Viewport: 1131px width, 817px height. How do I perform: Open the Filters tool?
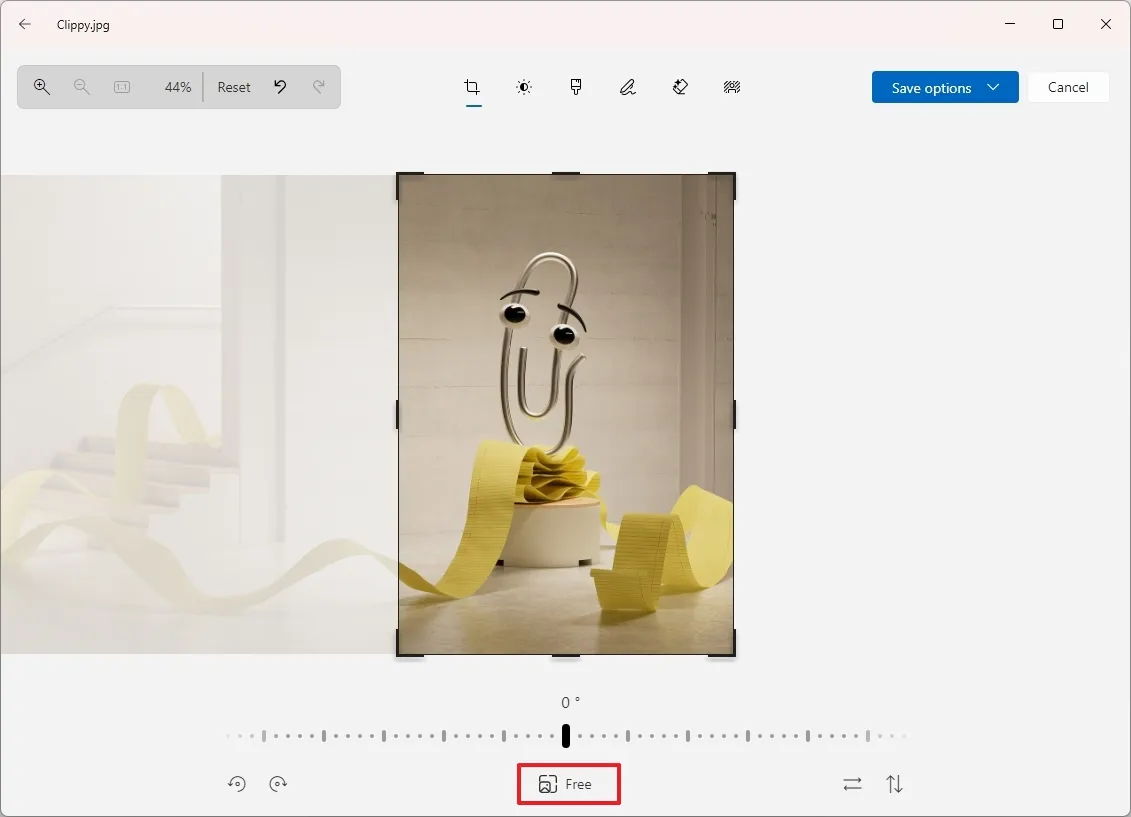tap(576, 87)
